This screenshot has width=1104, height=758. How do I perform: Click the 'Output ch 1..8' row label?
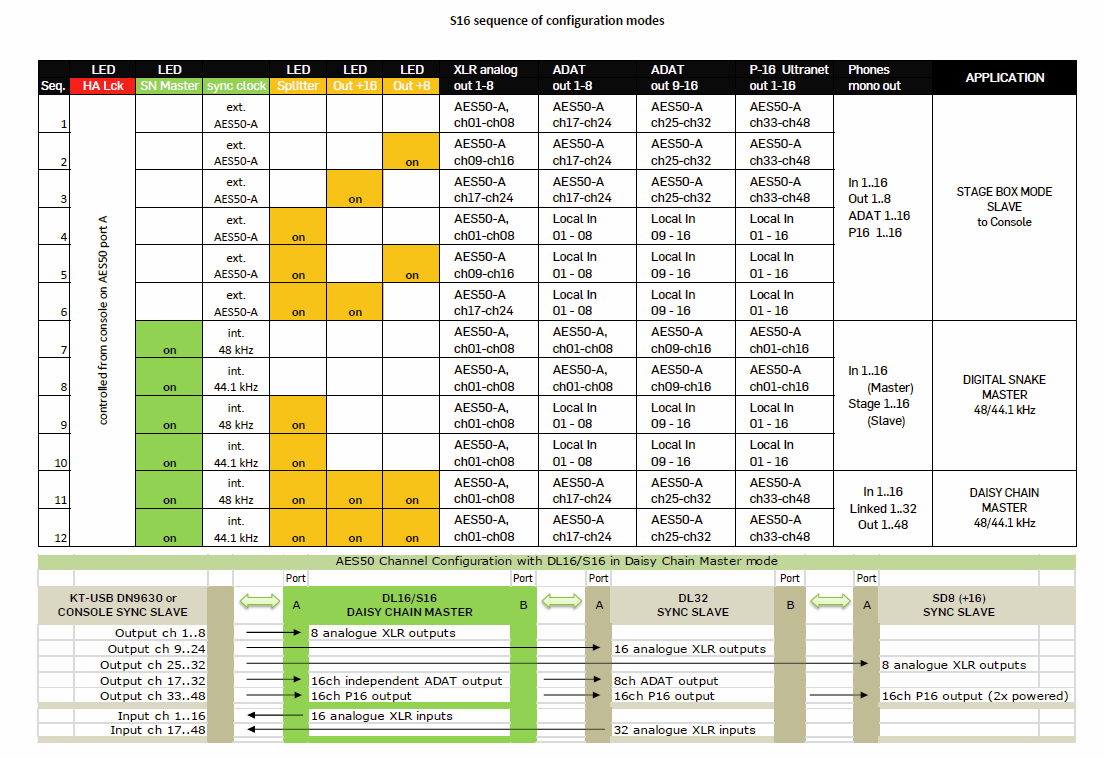160,633
